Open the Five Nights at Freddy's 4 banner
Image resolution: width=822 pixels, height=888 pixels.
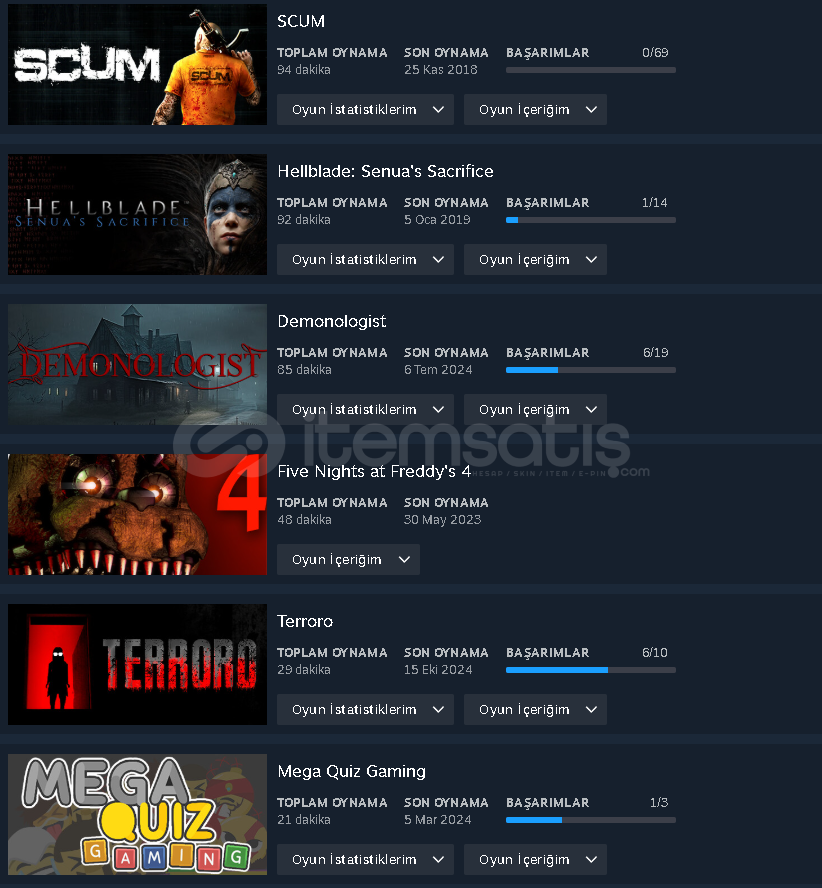click(137, 515)
